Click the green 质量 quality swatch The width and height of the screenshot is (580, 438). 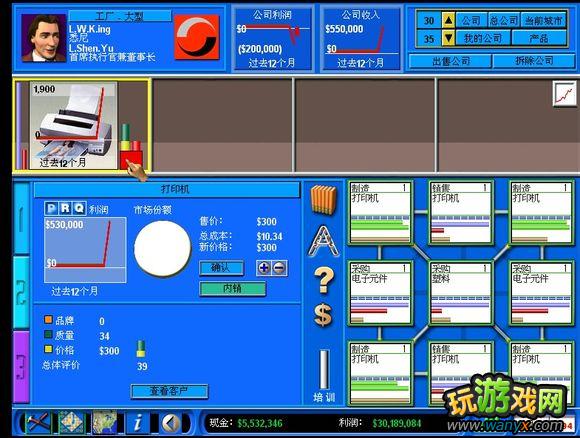(x=48, y=334)
